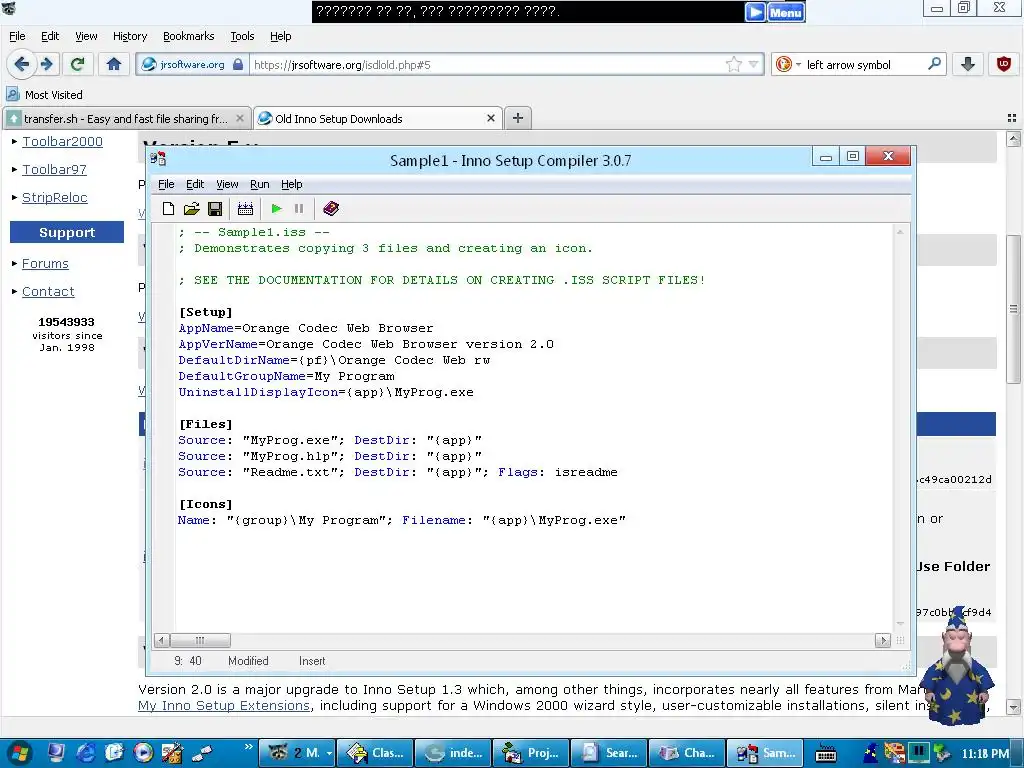Expand the quick launch overflow chevron
This screenshot has width=1024, height=768.
click(x=248, y=747)
